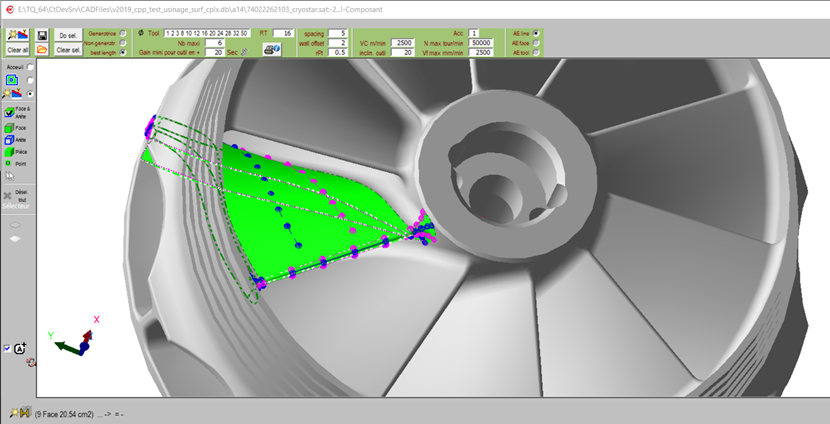Click the blue-green pocket shape icon in sidebar
This screenshot has width=830, height=424.
(x=12, y=80)
